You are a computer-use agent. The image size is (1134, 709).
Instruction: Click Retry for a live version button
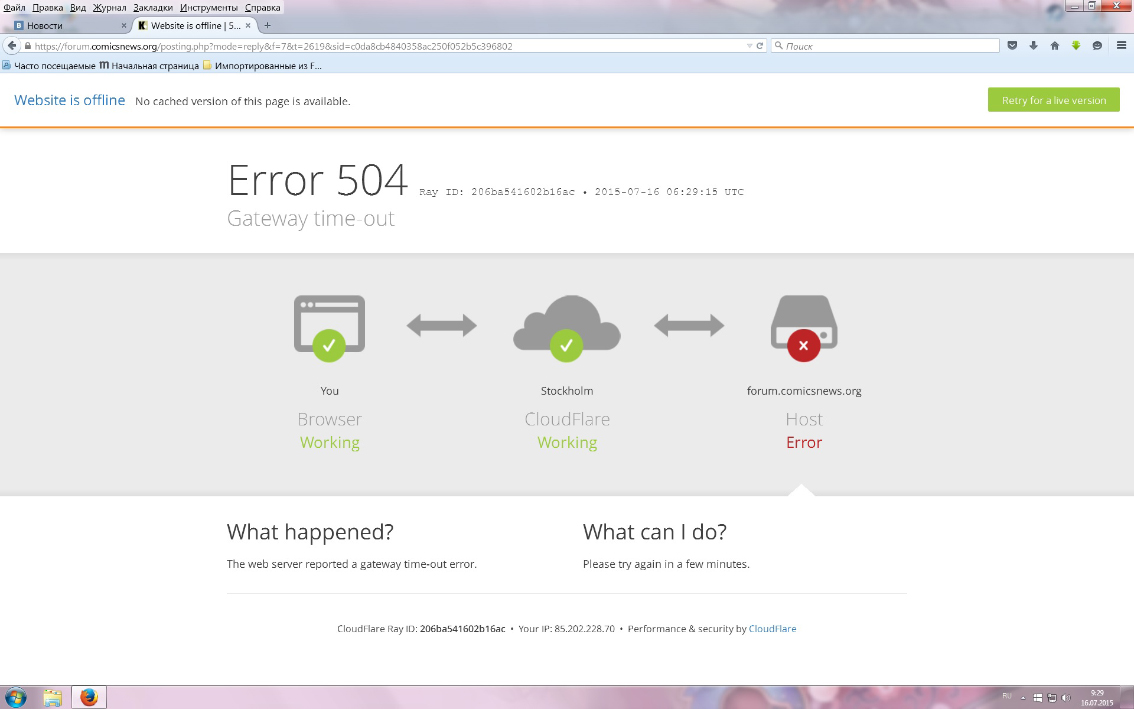tap(1054, 101)
